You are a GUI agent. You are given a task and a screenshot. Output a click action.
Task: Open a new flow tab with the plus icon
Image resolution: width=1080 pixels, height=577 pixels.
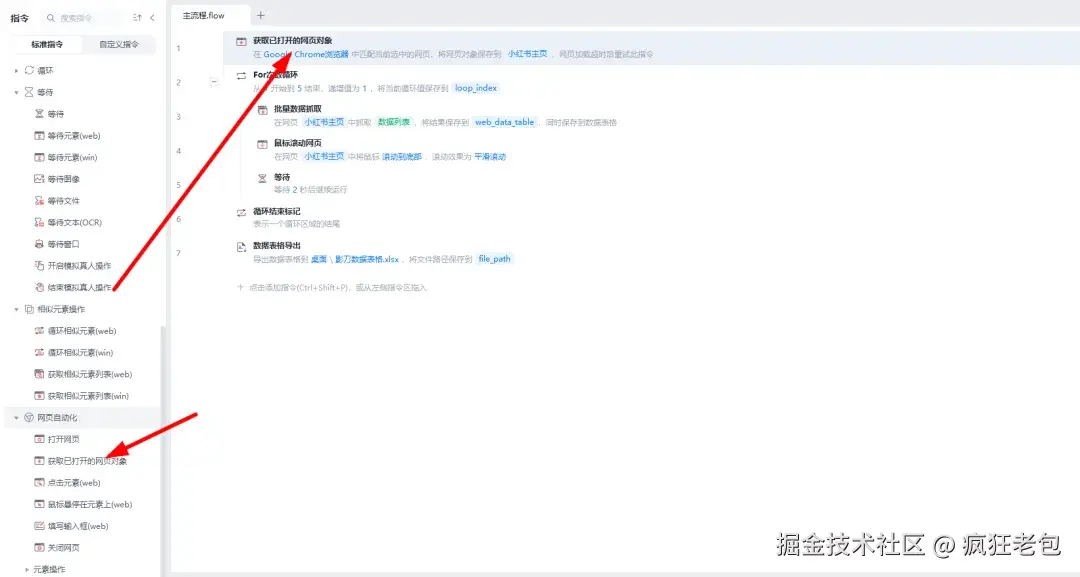(x=259, y=15)
